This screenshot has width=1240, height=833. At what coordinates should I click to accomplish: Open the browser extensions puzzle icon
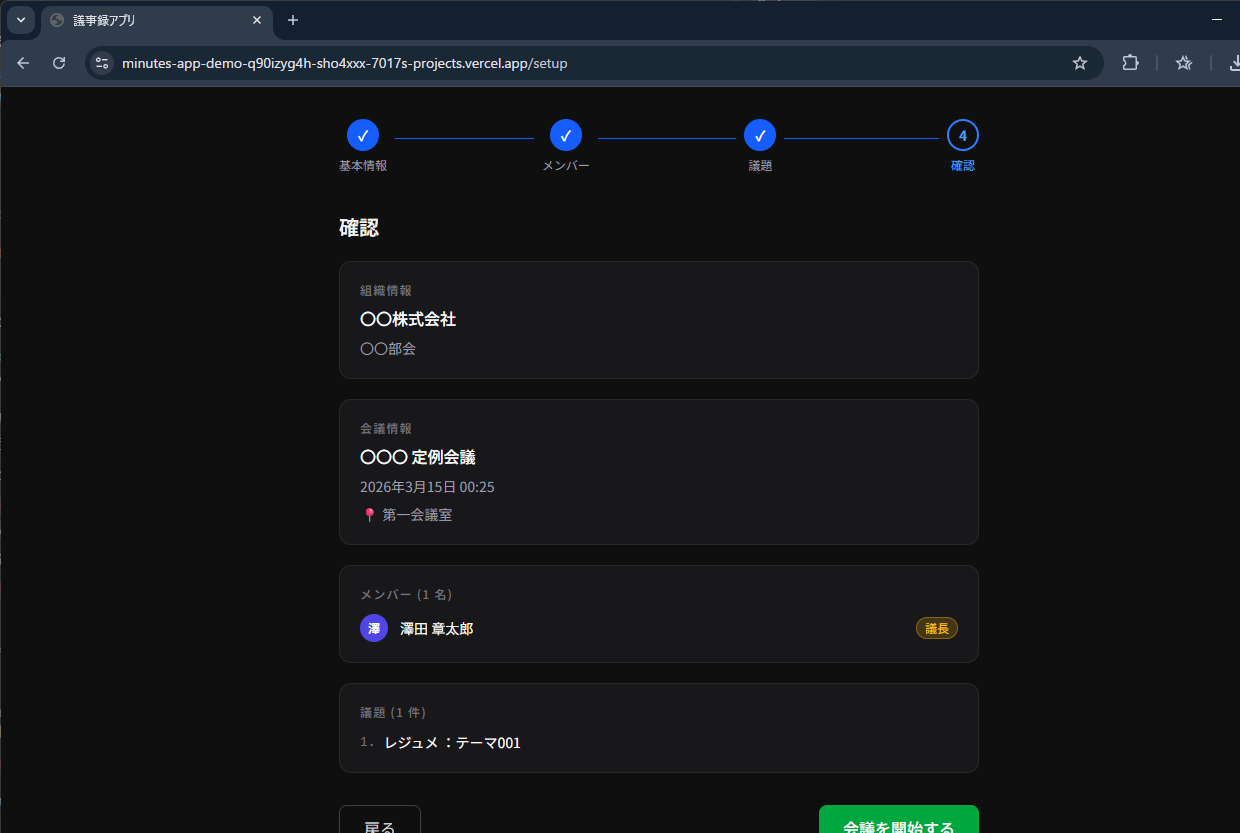[1130, 63]
